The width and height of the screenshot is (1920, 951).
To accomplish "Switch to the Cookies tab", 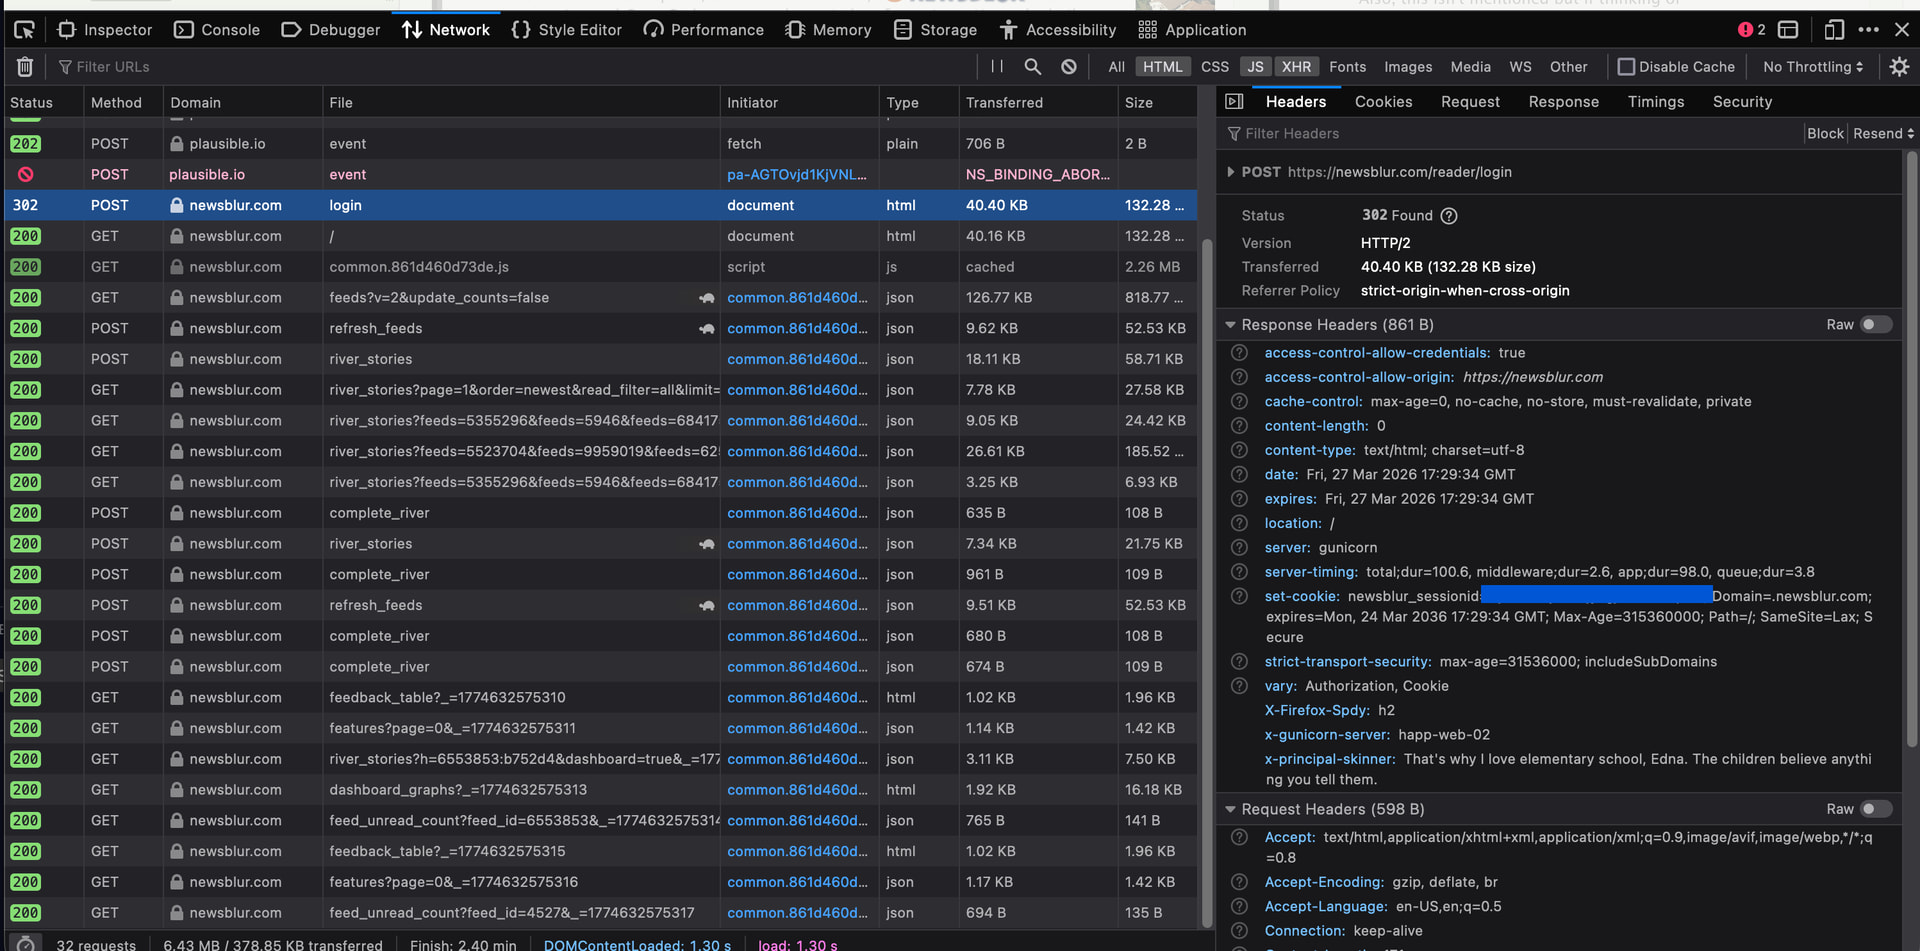I will pos(1383,102).
